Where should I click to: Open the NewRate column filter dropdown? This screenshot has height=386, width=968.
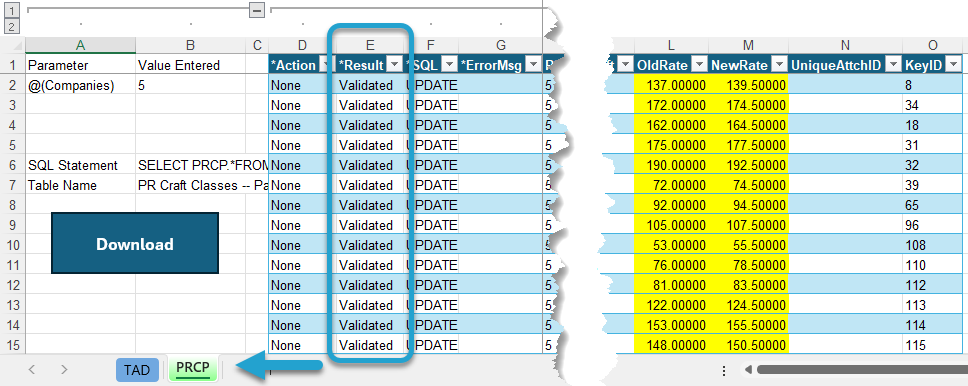point(780,65)
